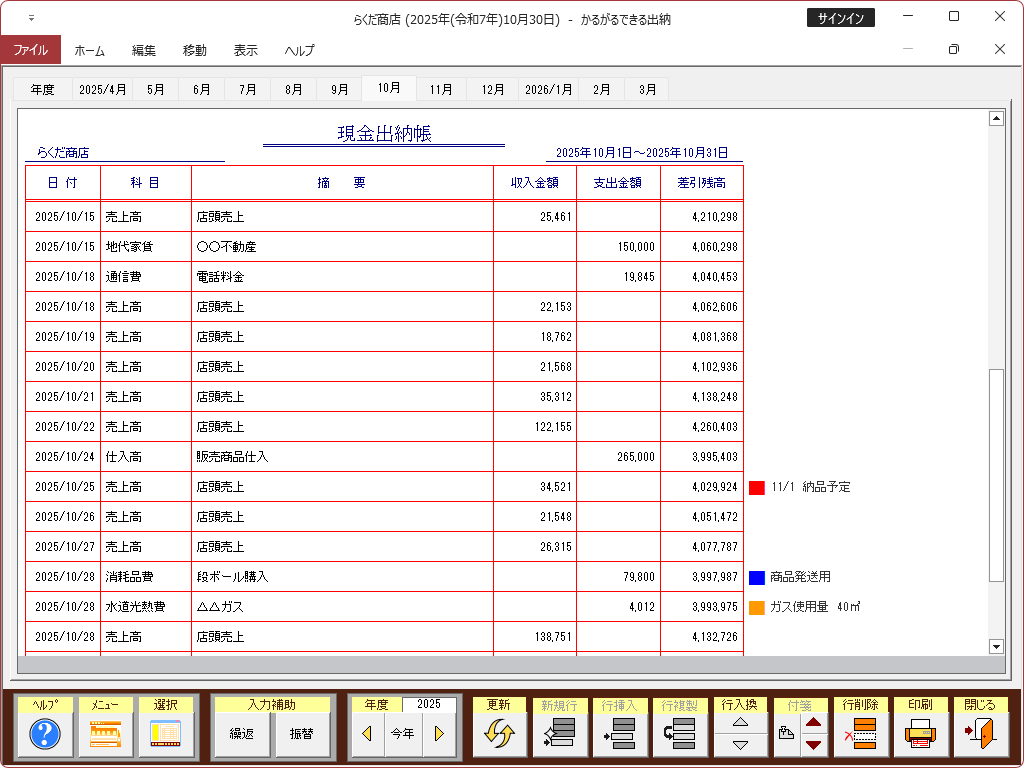Click the 行複製 duplicate row icon
The height and width of the screenshot is (768, 1024).
click(x=680, y=735)
